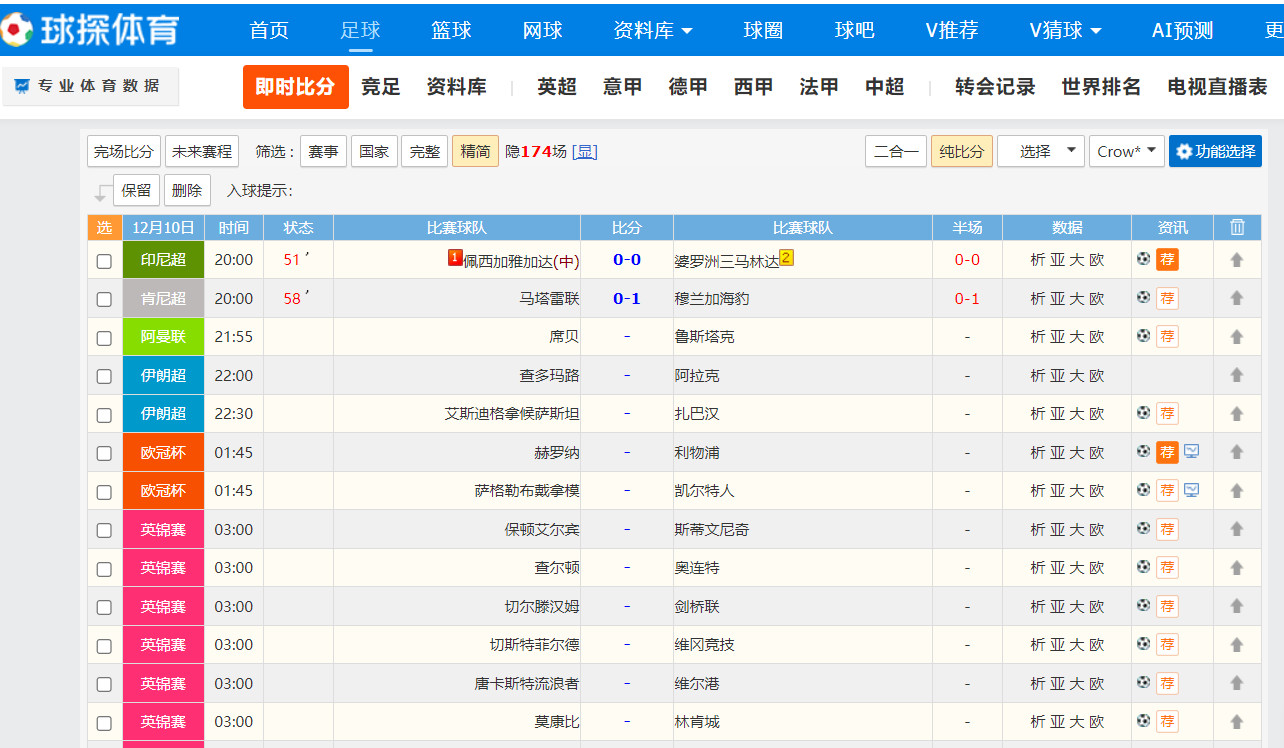Check the 印尼超 20:00 match checkbox

[x=104, y=261]
